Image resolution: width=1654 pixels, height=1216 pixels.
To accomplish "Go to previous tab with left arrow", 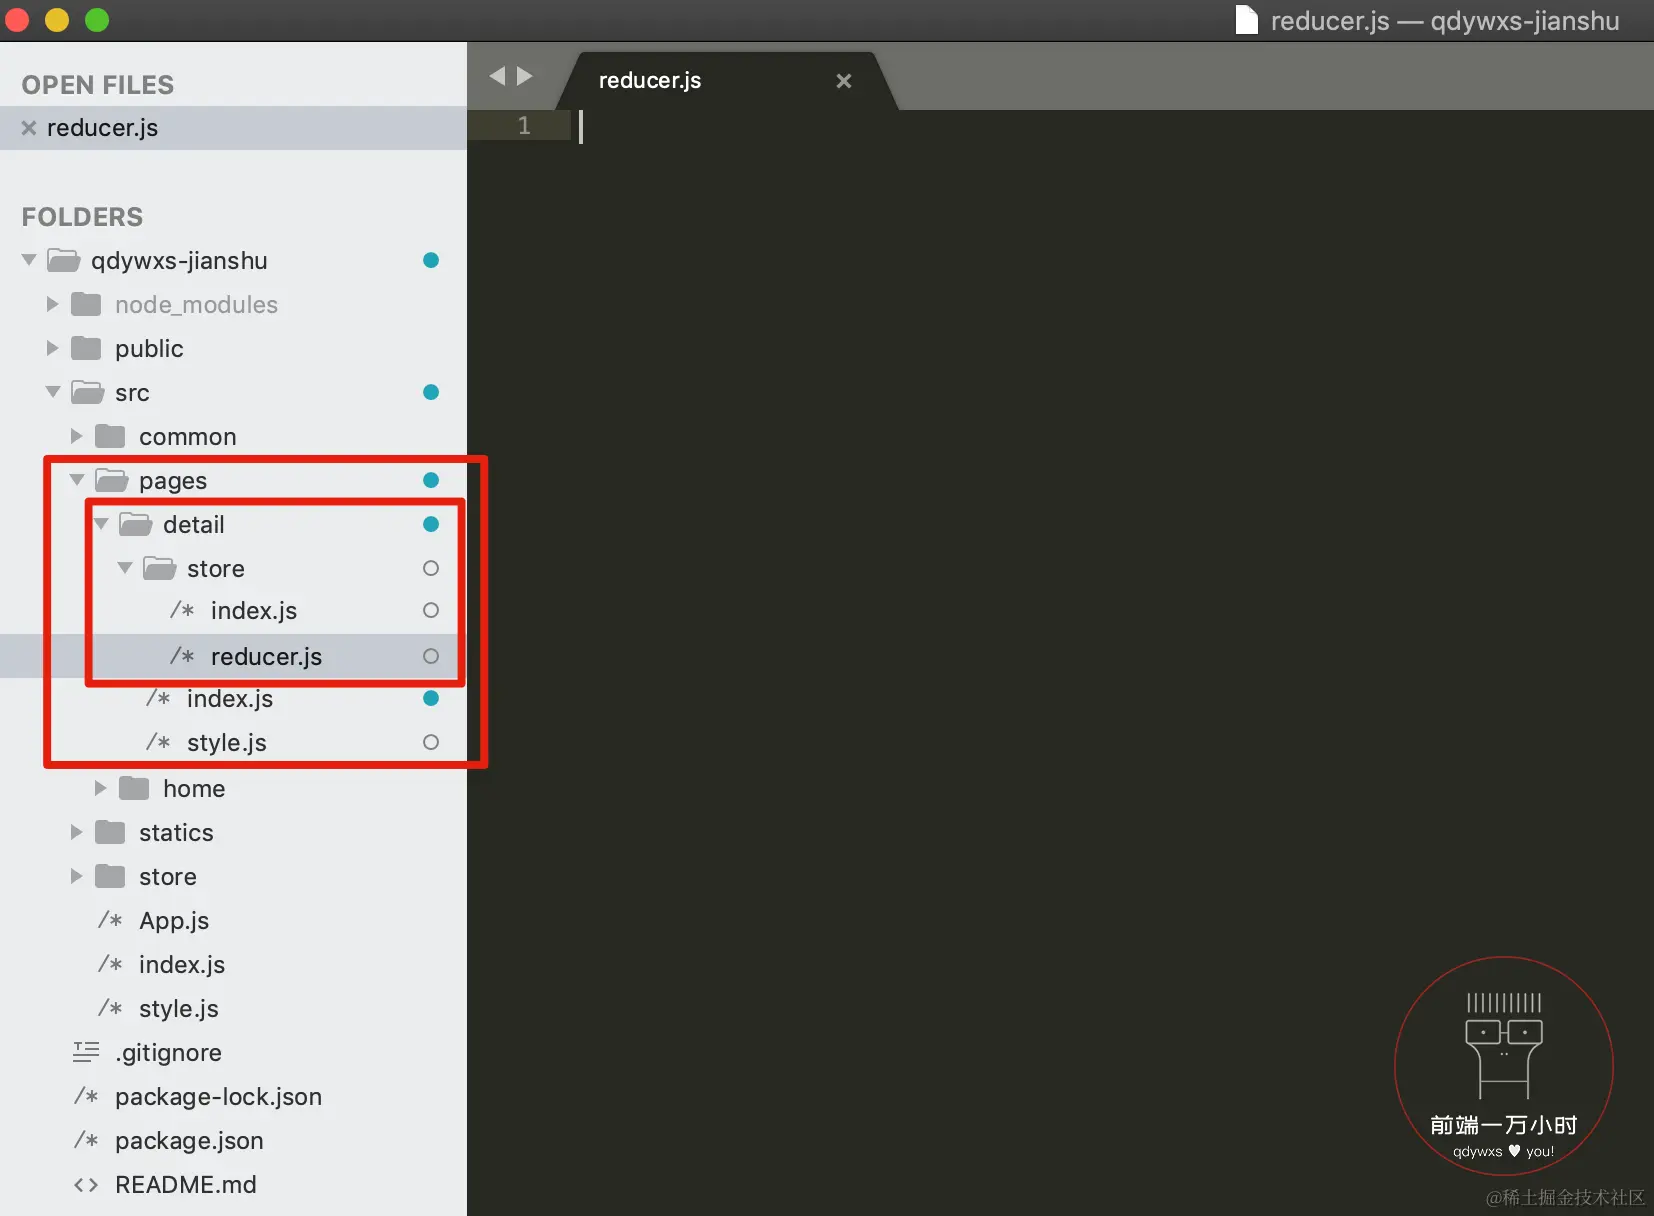I will point(497,76).
